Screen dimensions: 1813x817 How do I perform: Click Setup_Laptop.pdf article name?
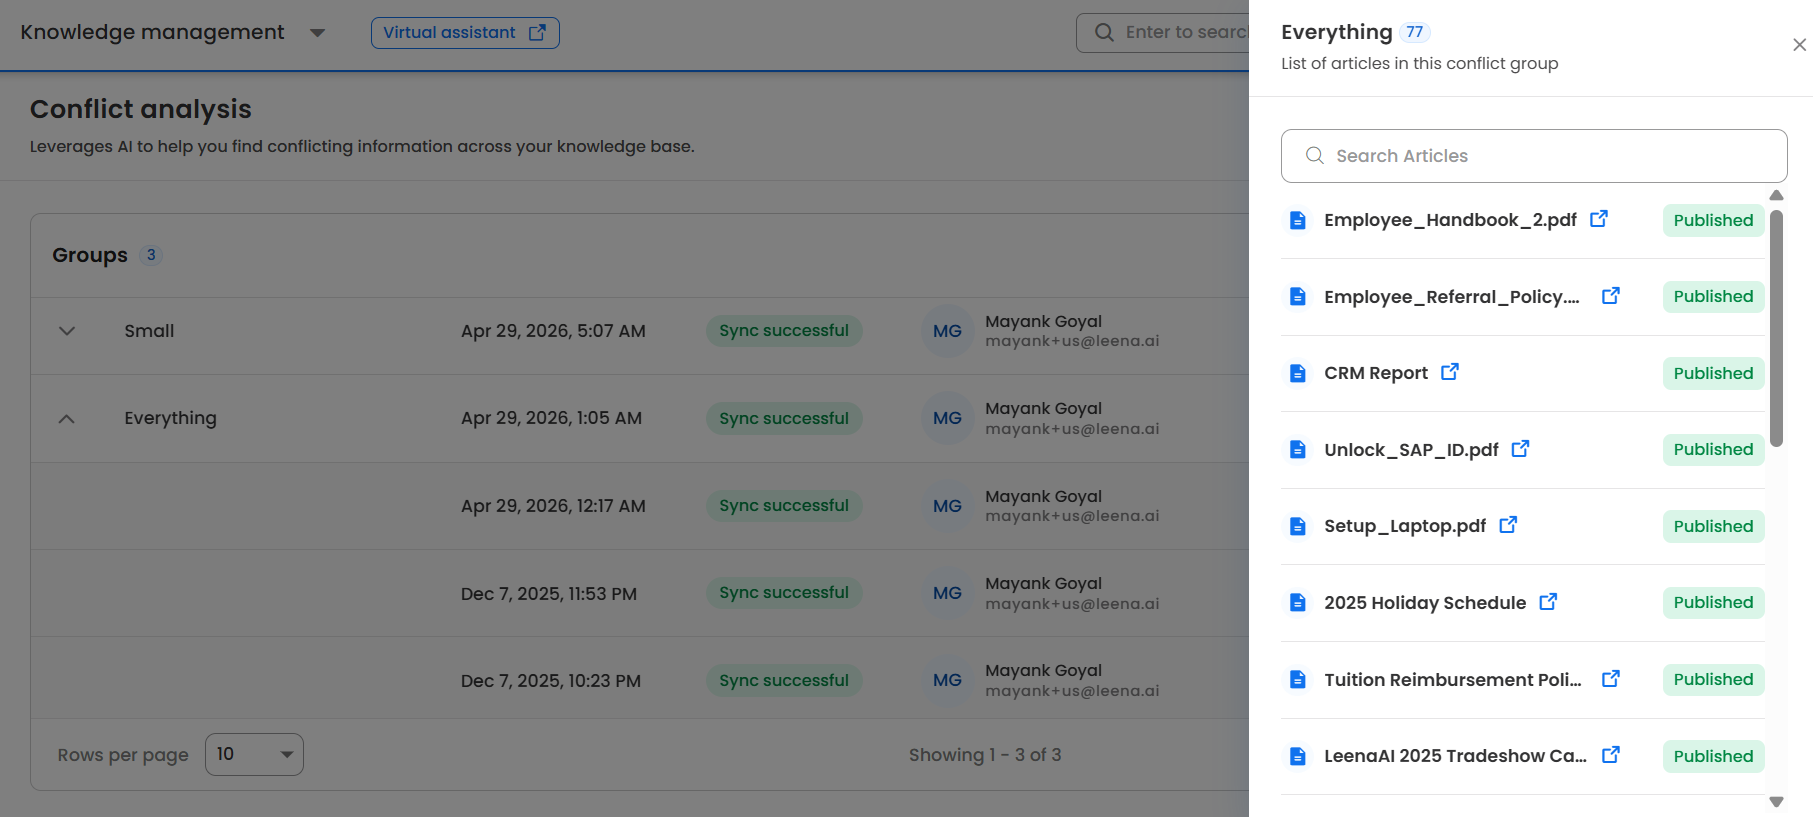(1405, 526)
